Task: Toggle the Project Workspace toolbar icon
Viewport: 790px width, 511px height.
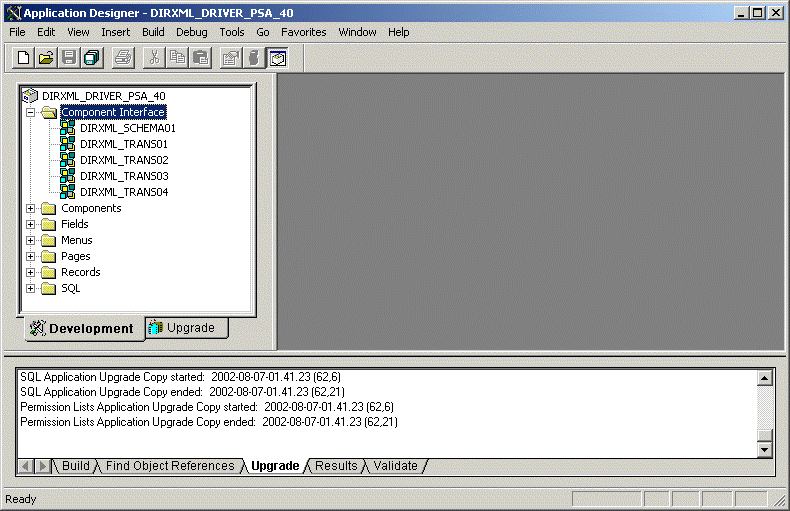Action: click(277, 57)
